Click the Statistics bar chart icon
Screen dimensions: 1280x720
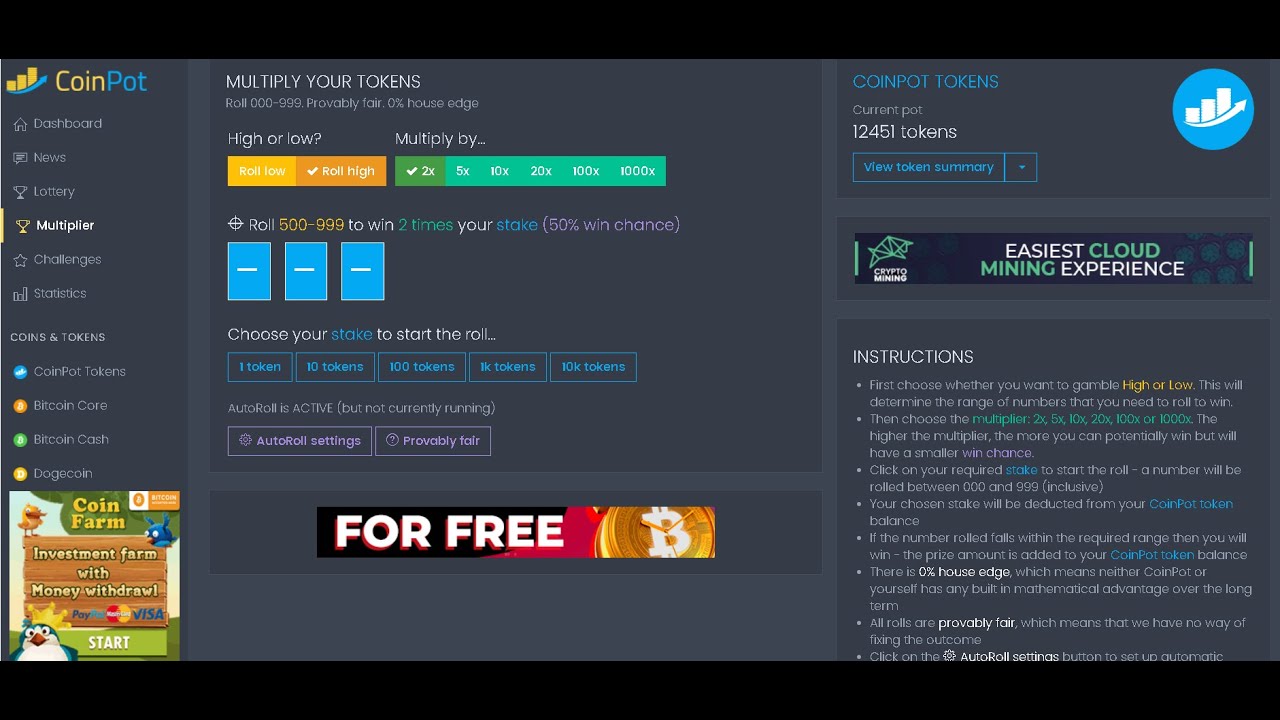point(20,294)
